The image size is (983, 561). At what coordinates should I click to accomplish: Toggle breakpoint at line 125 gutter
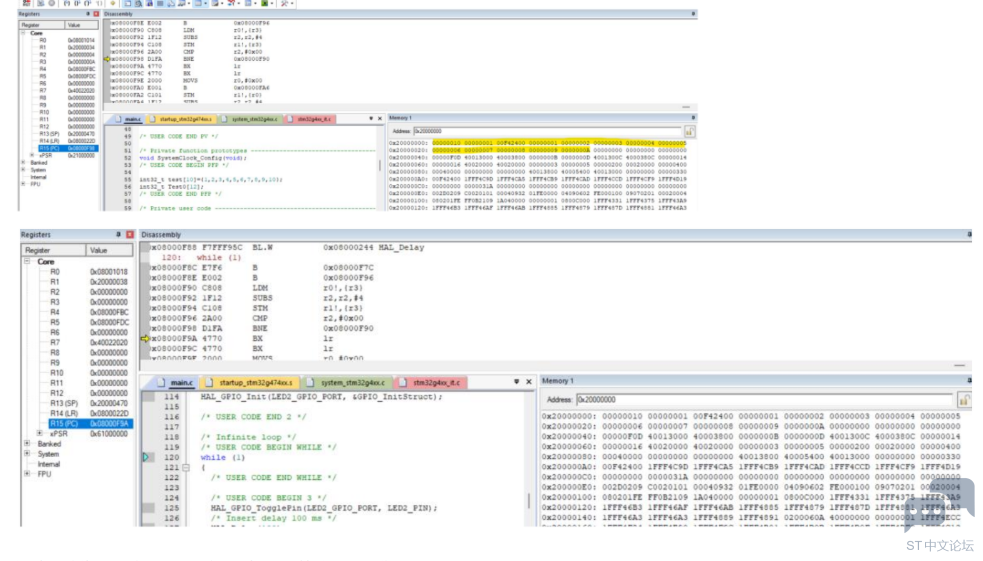[148, 508]
